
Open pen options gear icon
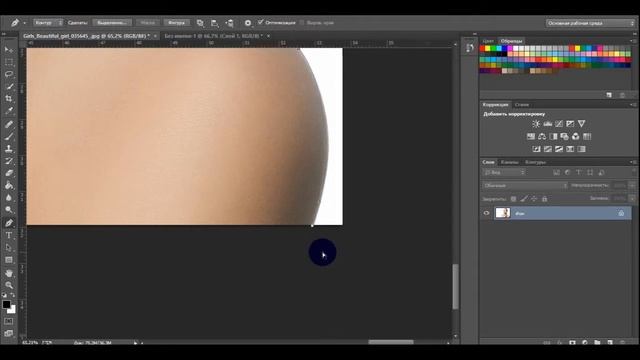[x=248, y=23]
